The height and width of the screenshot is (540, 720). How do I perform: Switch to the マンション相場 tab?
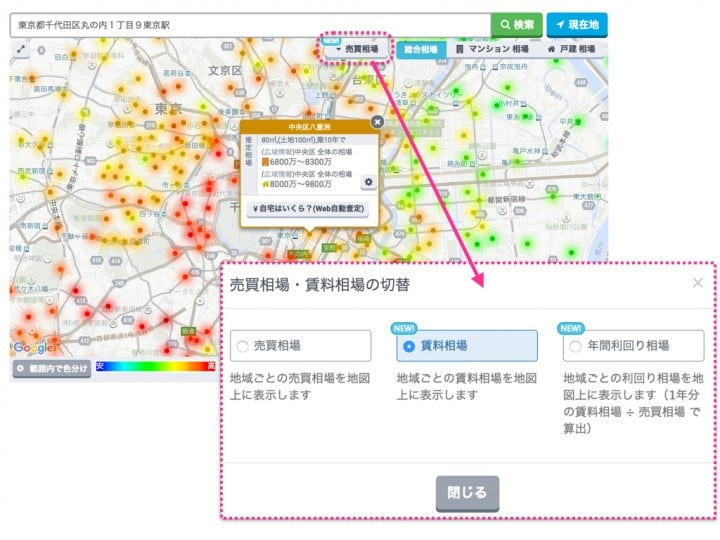(491, 49)
